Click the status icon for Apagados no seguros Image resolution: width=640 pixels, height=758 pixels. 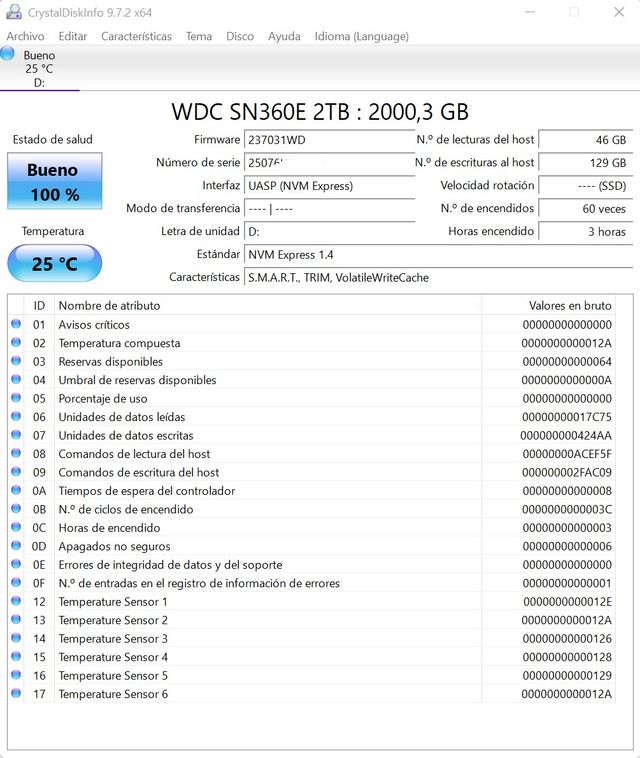click(16, 545)
